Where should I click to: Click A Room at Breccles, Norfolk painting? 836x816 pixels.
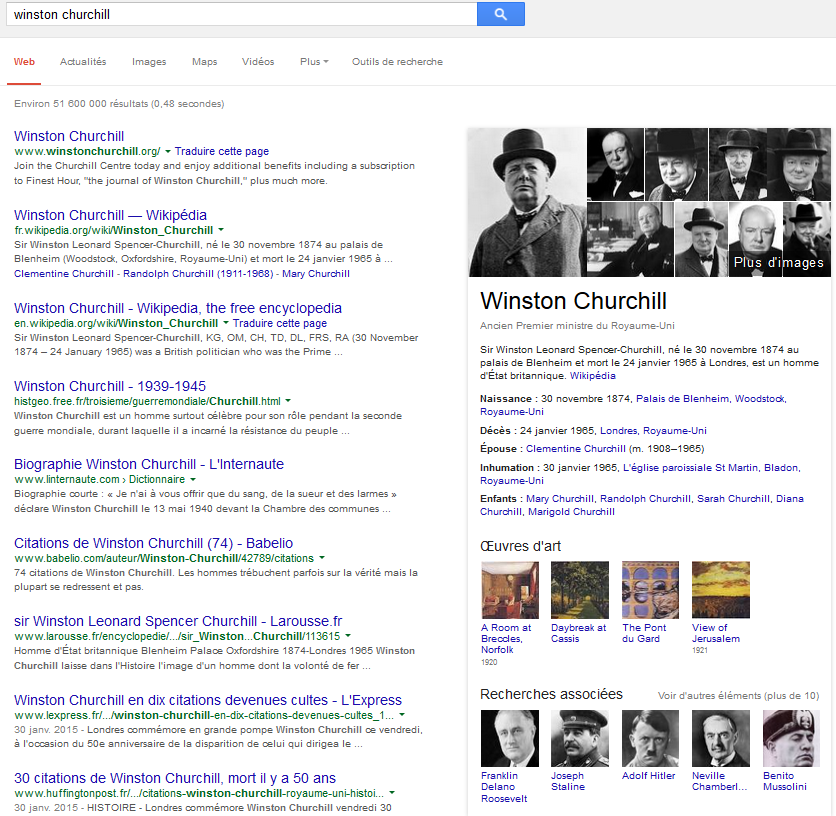click(510, 589)
